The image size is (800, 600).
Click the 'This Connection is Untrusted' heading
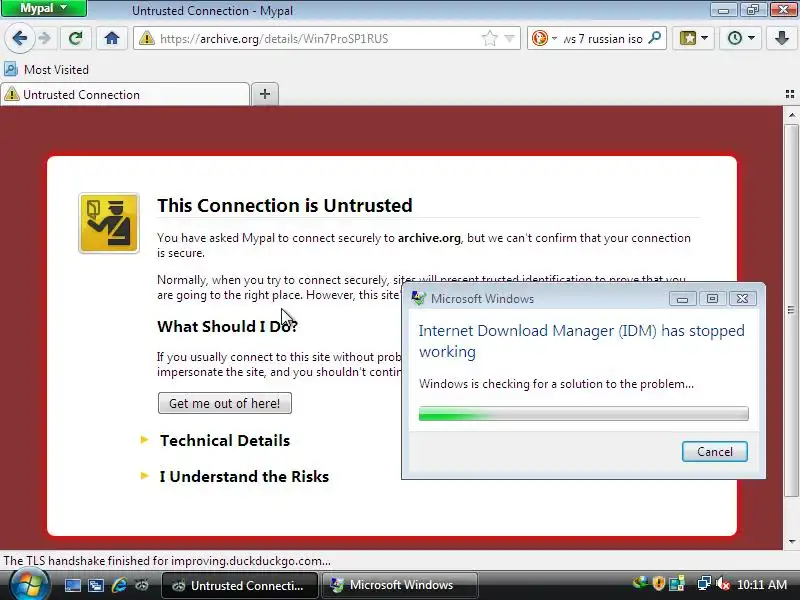point(285,205)
